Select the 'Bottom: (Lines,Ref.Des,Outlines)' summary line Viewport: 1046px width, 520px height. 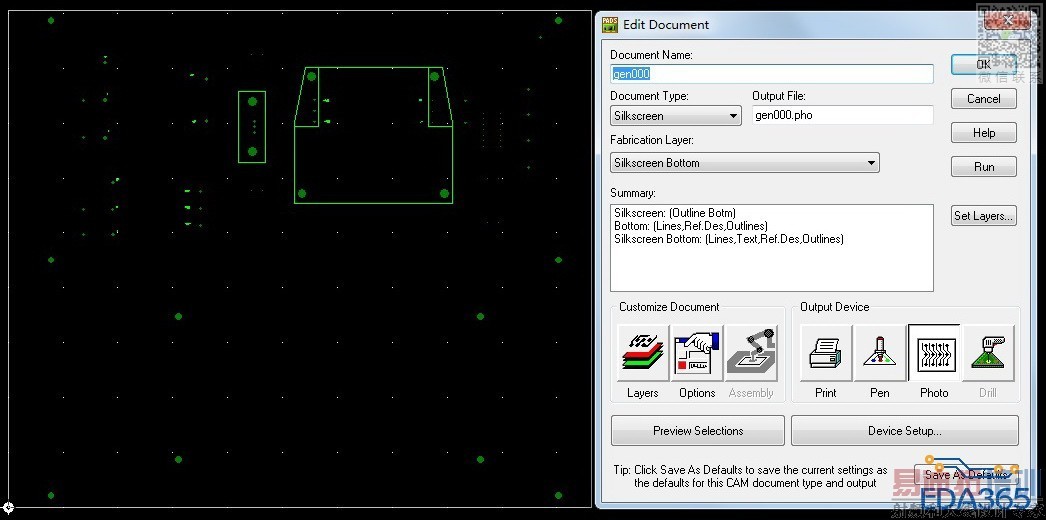691,226
